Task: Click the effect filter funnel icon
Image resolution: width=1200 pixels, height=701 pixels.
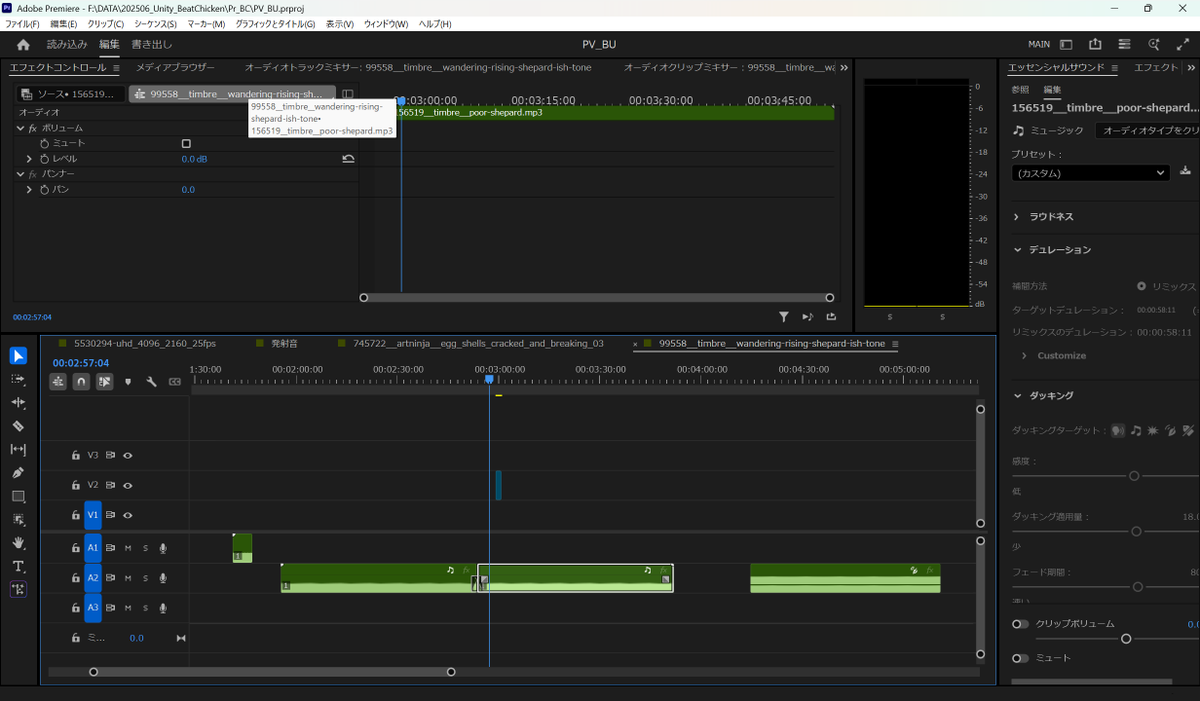Action: 785,317
